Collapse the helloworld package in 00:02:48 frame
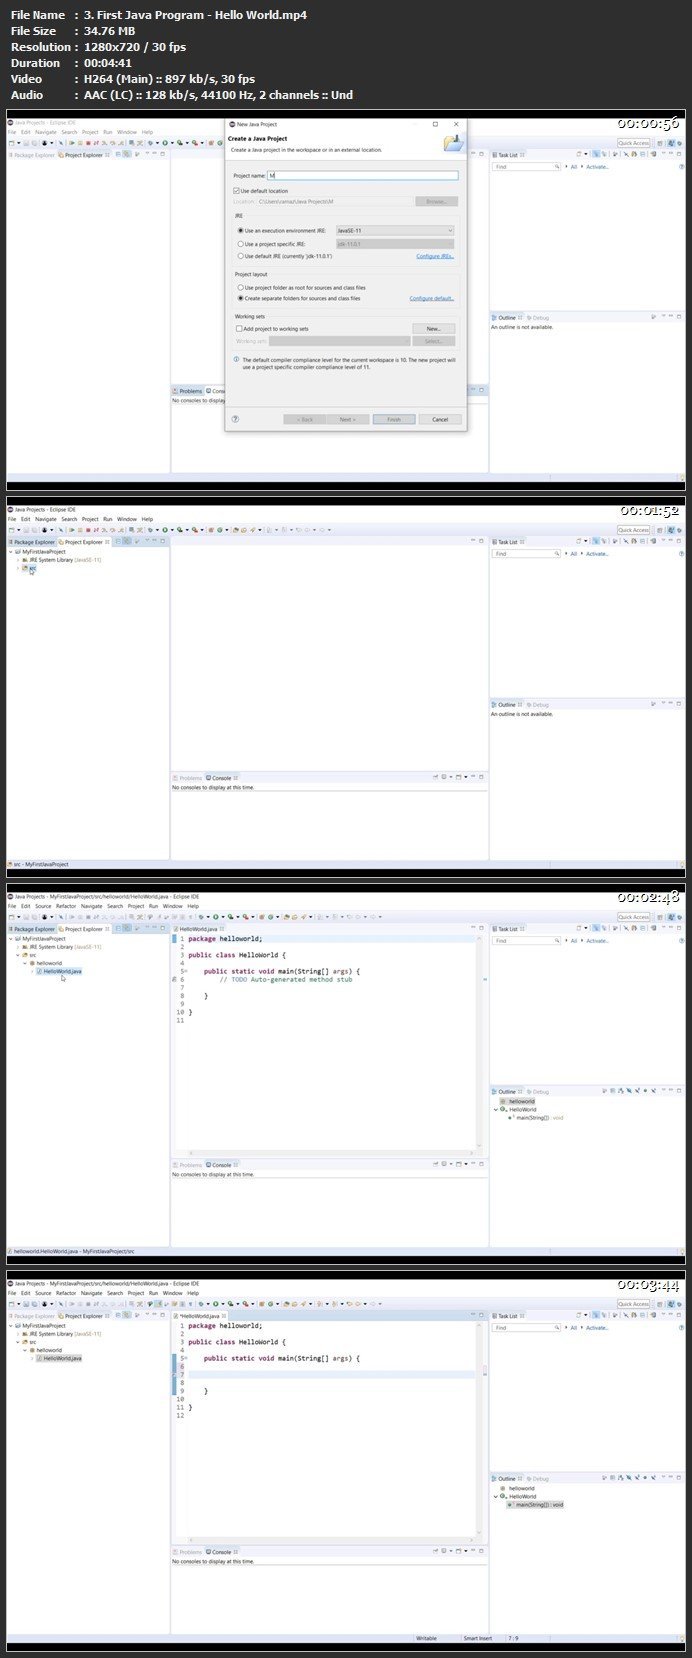The height and width of the screenshot is (1658, 692). tap(25, 963)
